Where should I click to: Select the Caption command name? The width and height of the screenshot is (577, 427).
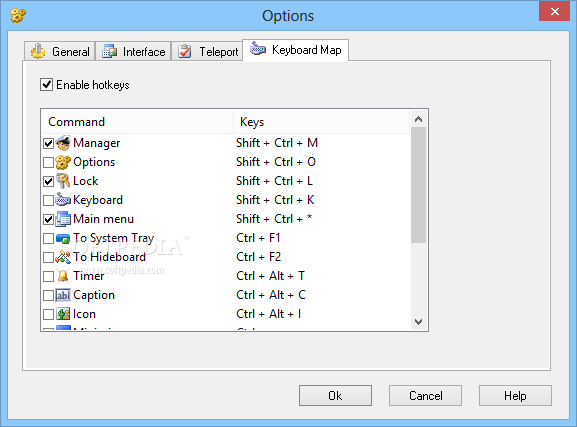click(x=94, y=295)
